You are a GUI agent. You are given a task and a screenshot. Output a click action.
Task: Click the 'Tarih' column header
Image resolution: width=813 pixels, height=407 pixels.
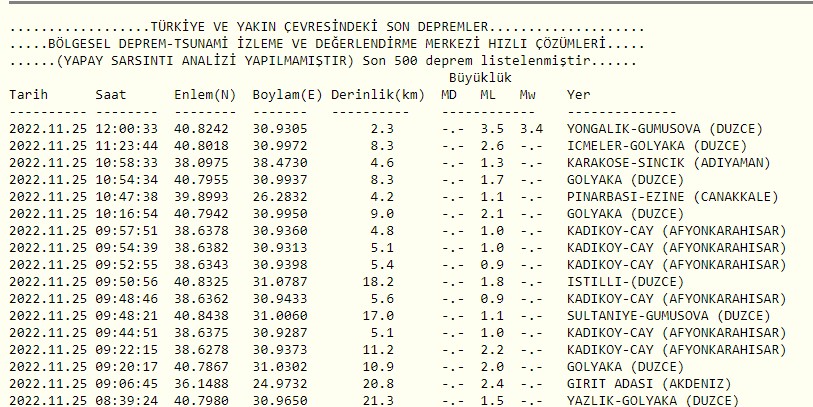[x=29, y=94]
